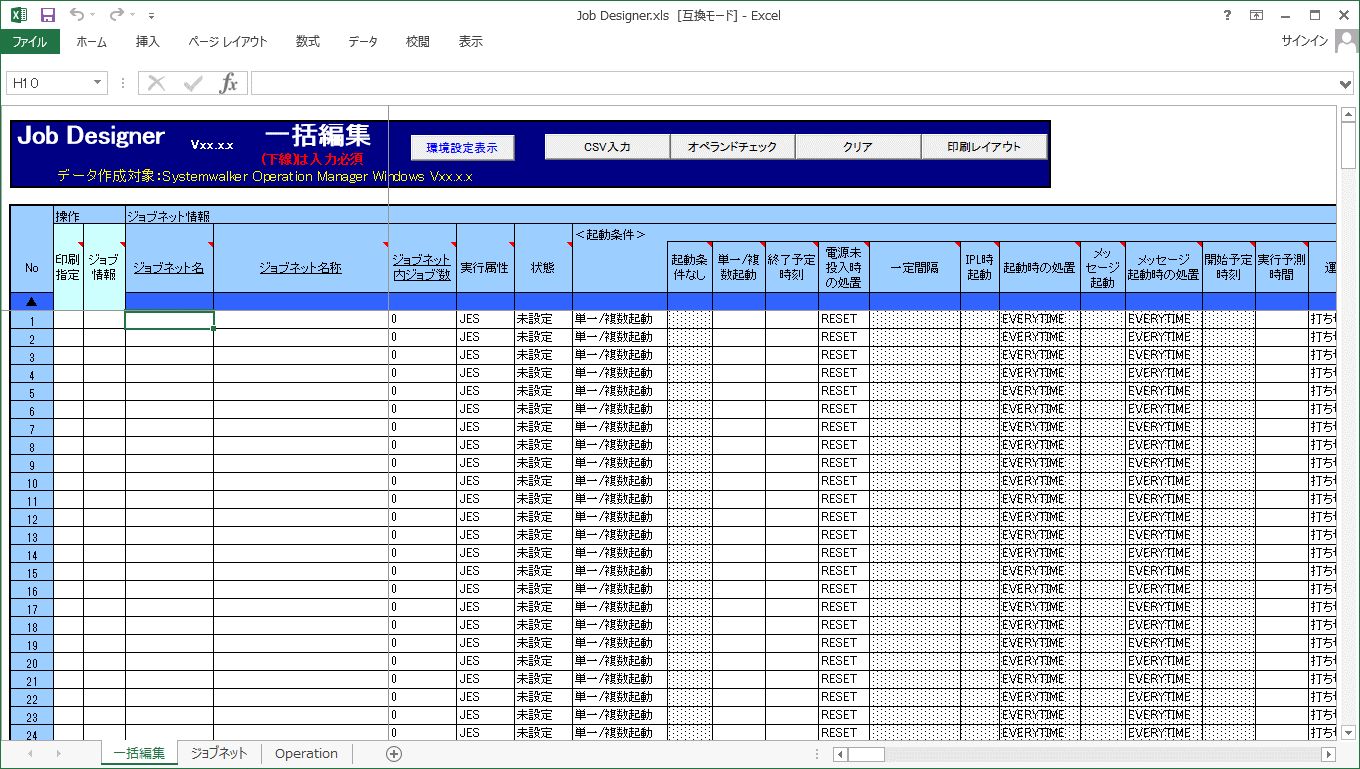Open the Name Box dropdown arrow
The image size is (1360, 769).
pos(98,83)
